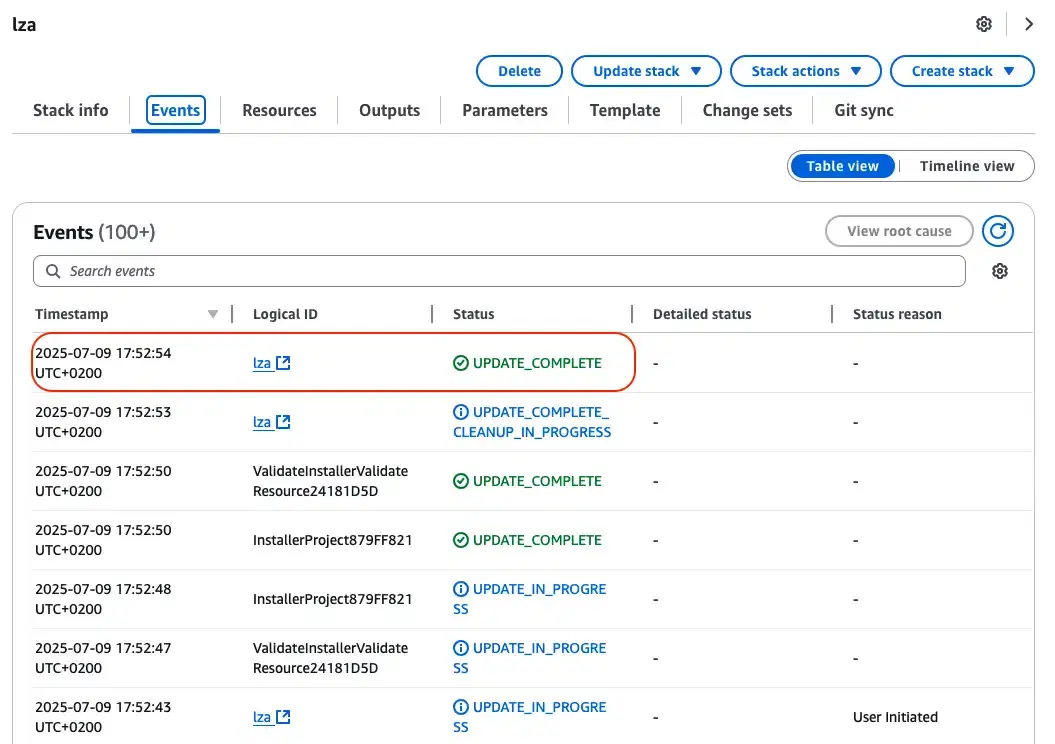Open the Stack info tab
Image resolution: width=1055 pixels, height=744 pixels.
coord(71,110)
